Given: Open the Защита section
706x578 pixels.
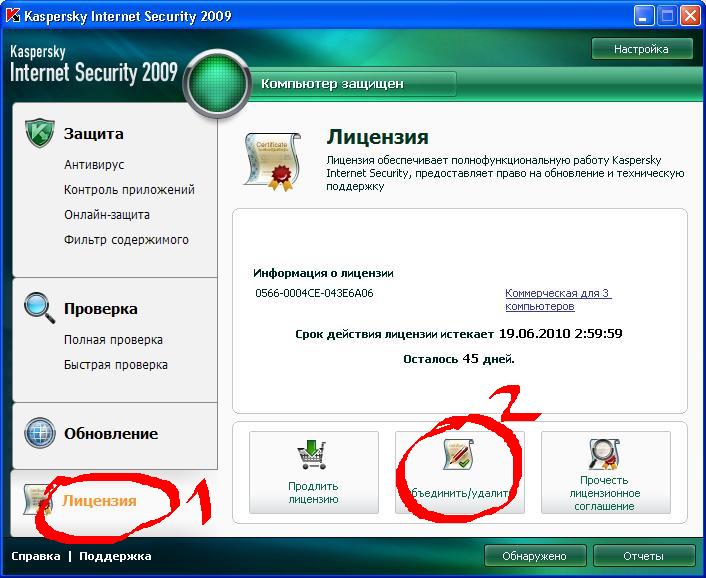Looking at the screenshot, I should pos(93,134).
